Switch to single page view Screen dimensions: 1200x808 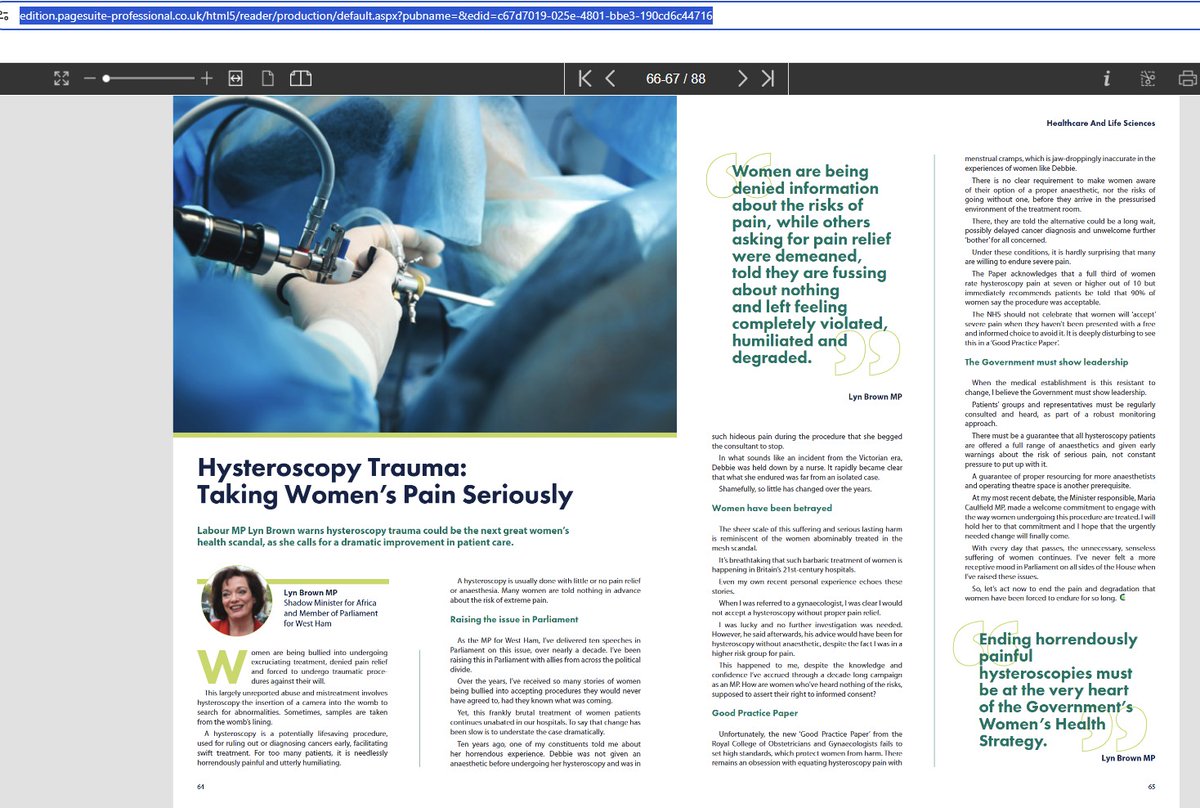click(267, 78)
